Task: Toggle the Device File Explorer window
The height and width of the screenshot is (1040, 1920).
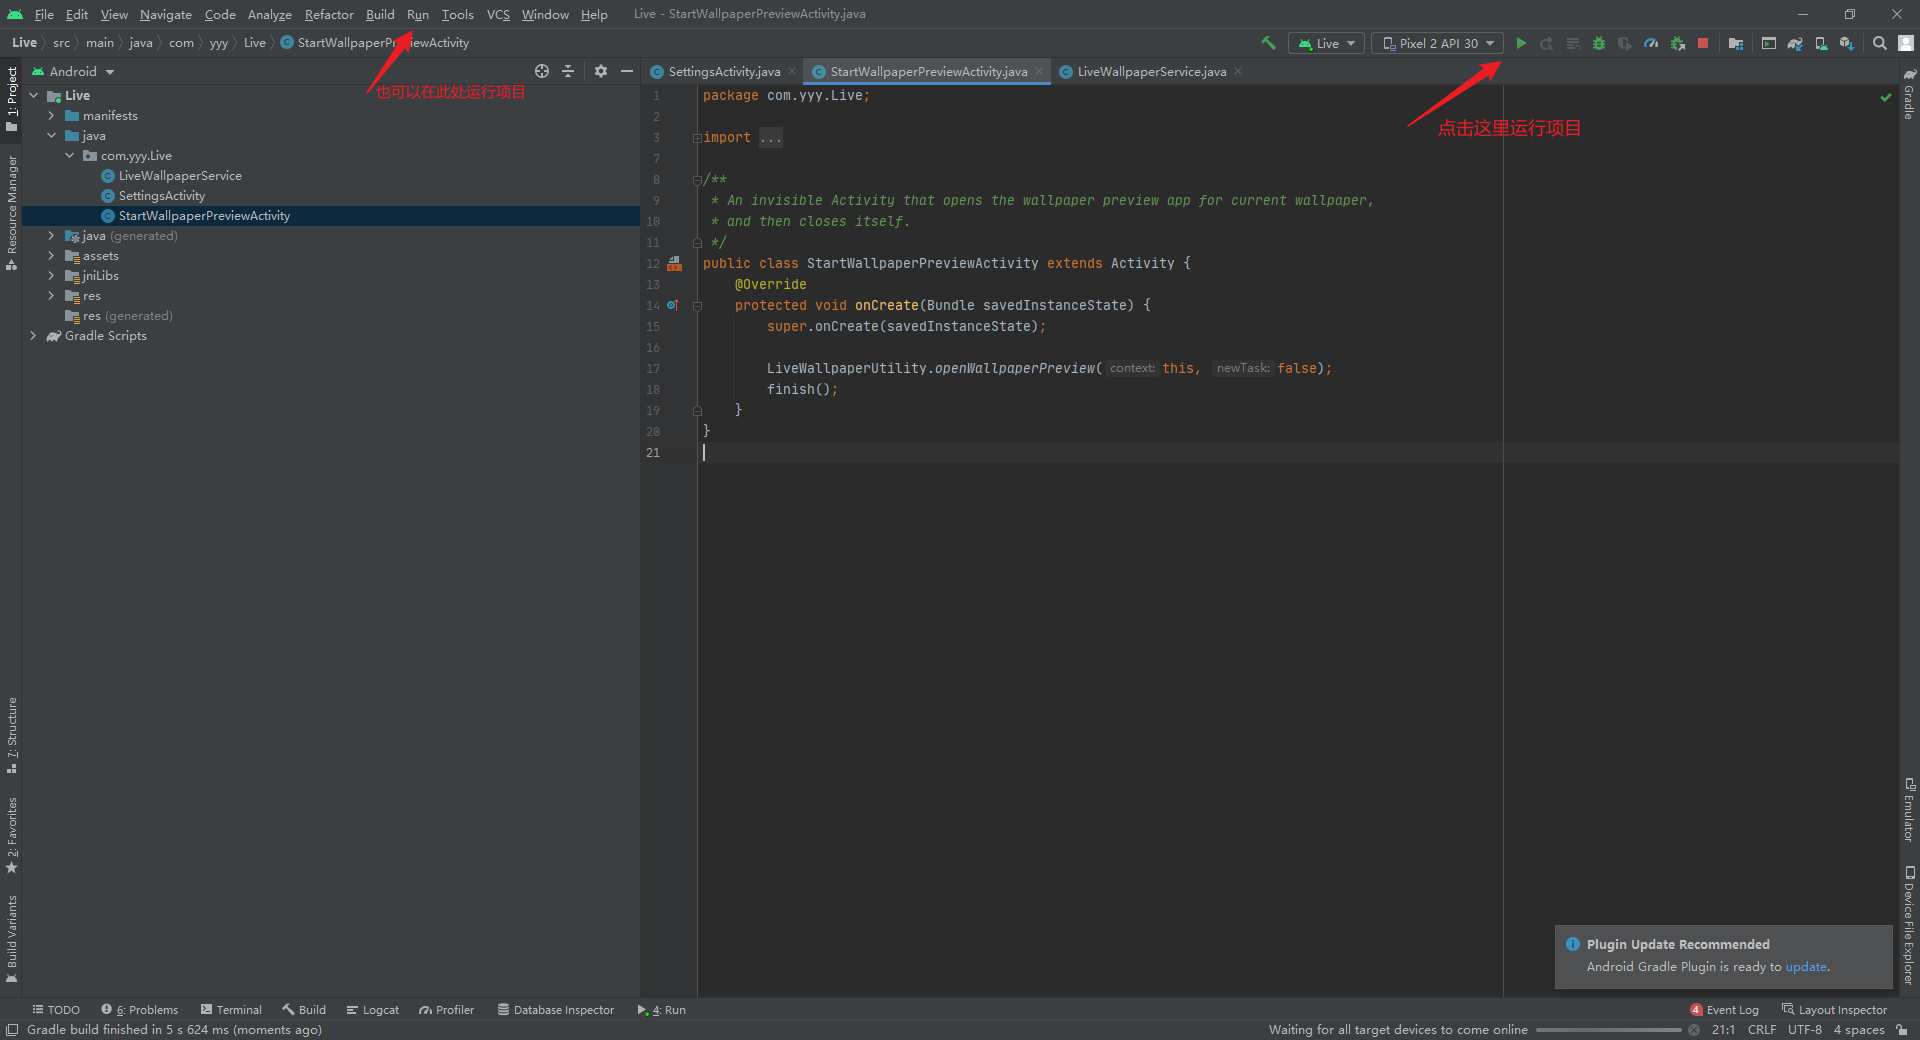Action: point(1909,925)
